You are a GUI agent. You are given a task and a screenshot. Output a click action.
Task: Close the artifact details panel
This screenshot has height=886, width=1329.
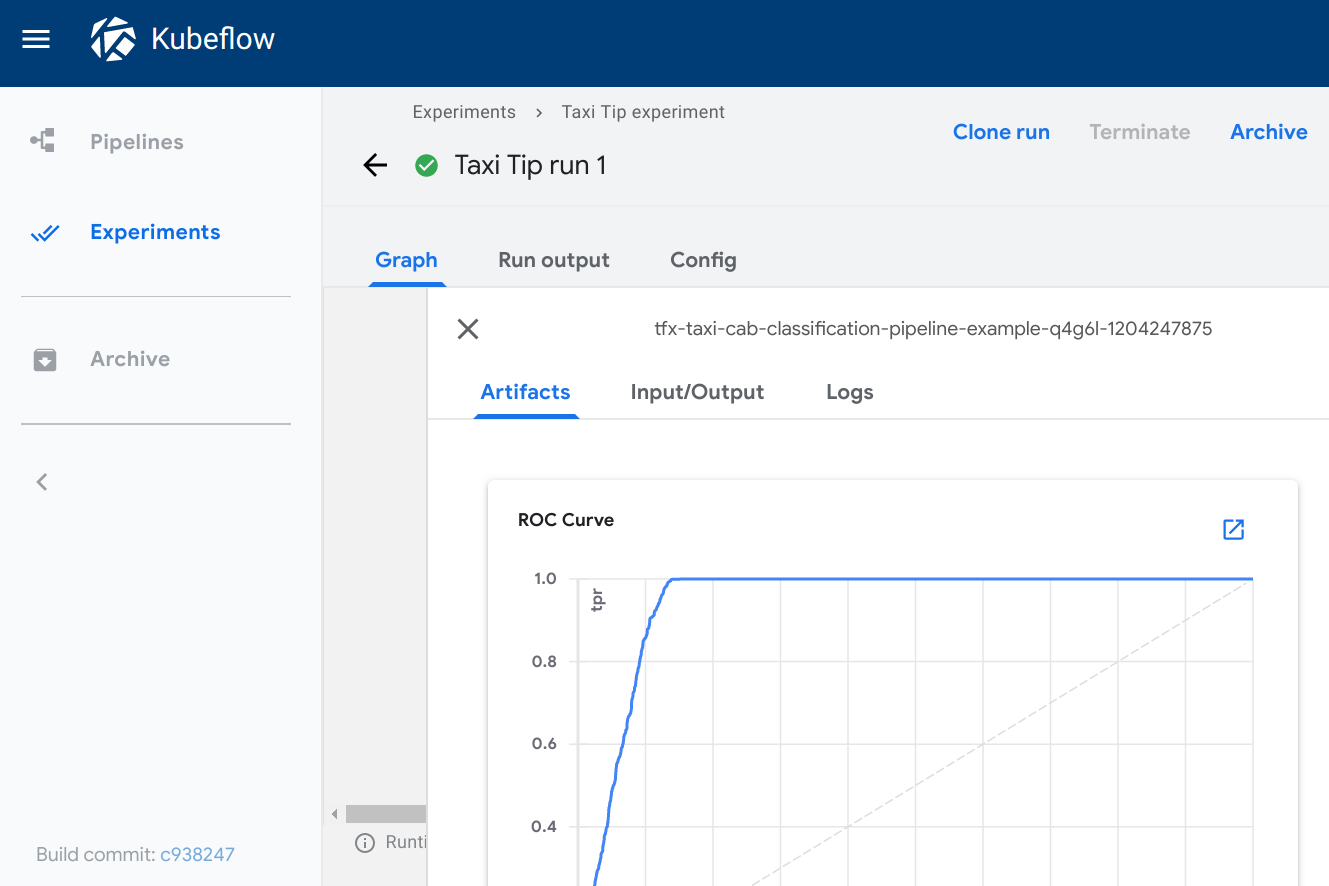tap(467, 329)
